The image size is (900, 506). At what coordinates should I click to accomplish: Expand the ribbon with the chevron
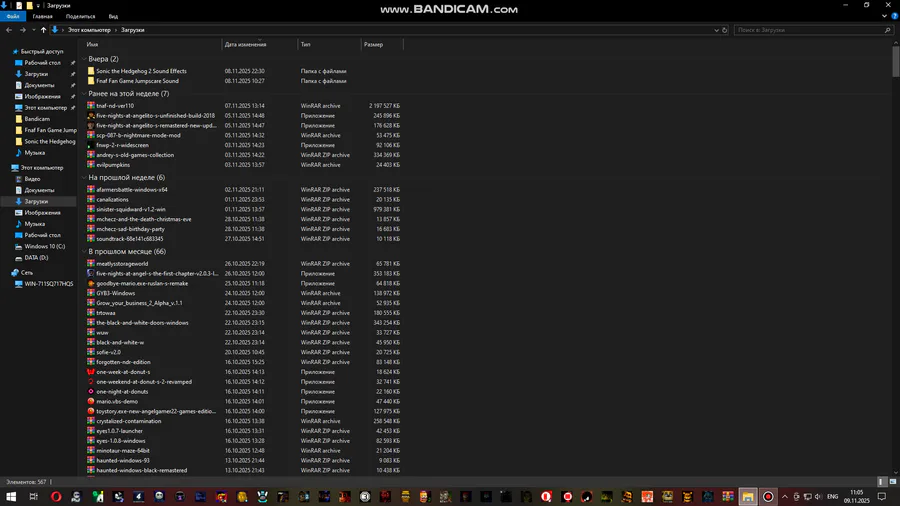(x=884, y=16)
